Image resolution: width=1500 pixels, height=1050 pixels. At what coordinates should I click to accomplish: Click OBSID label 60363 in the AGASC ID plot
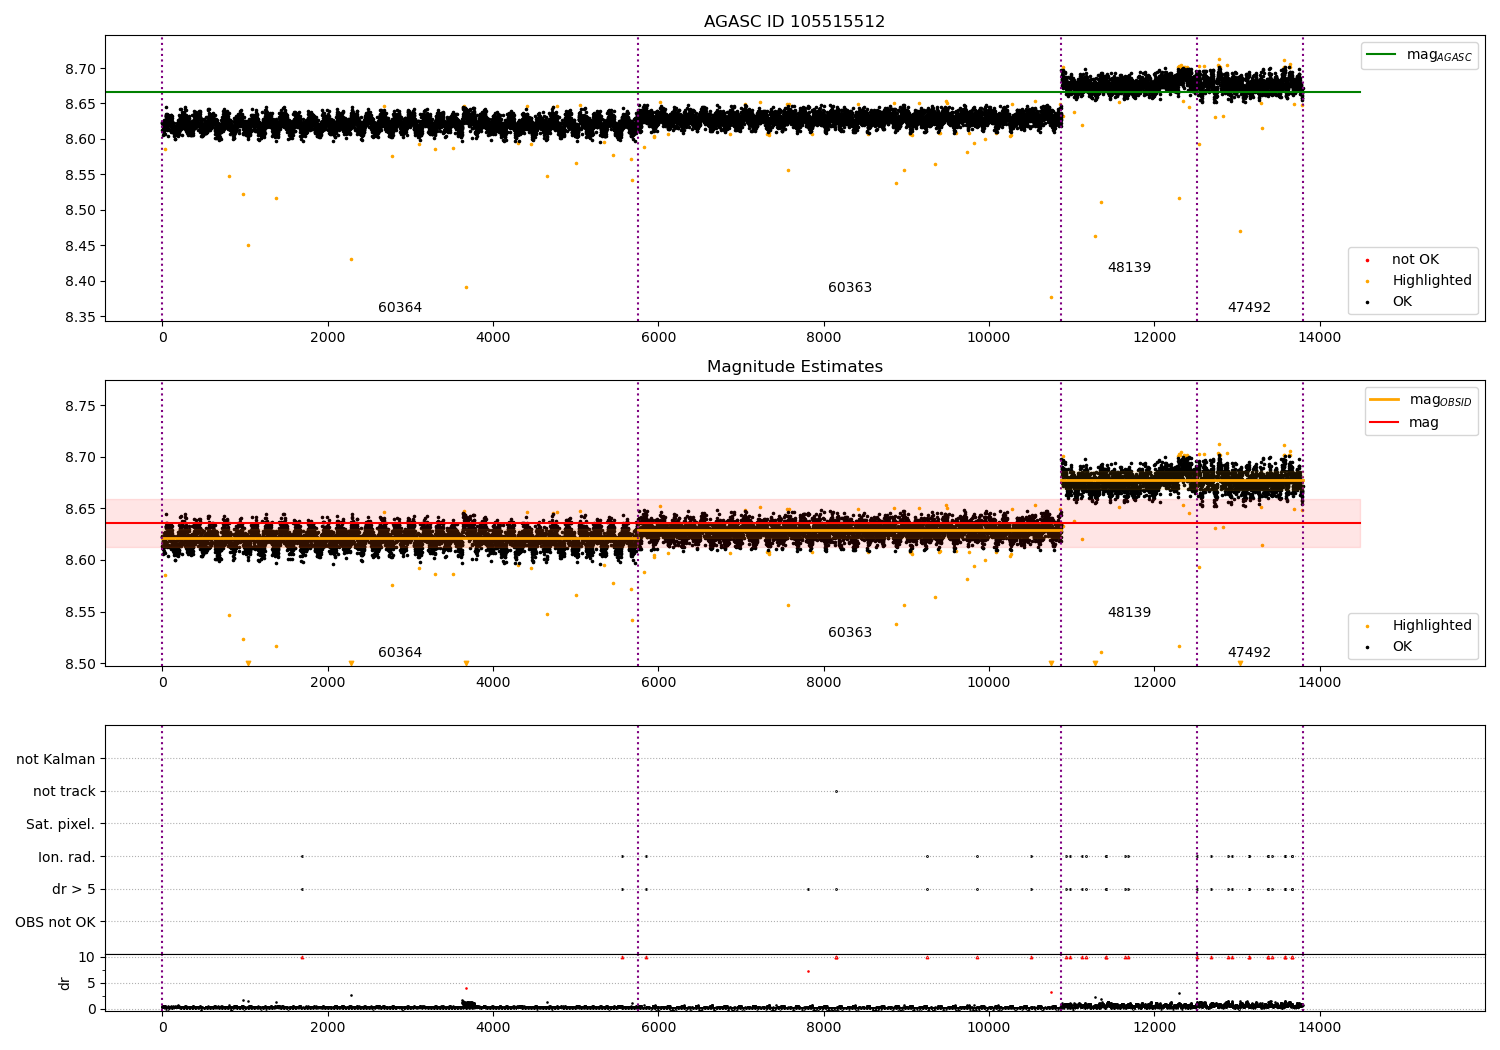click(850, 288)
